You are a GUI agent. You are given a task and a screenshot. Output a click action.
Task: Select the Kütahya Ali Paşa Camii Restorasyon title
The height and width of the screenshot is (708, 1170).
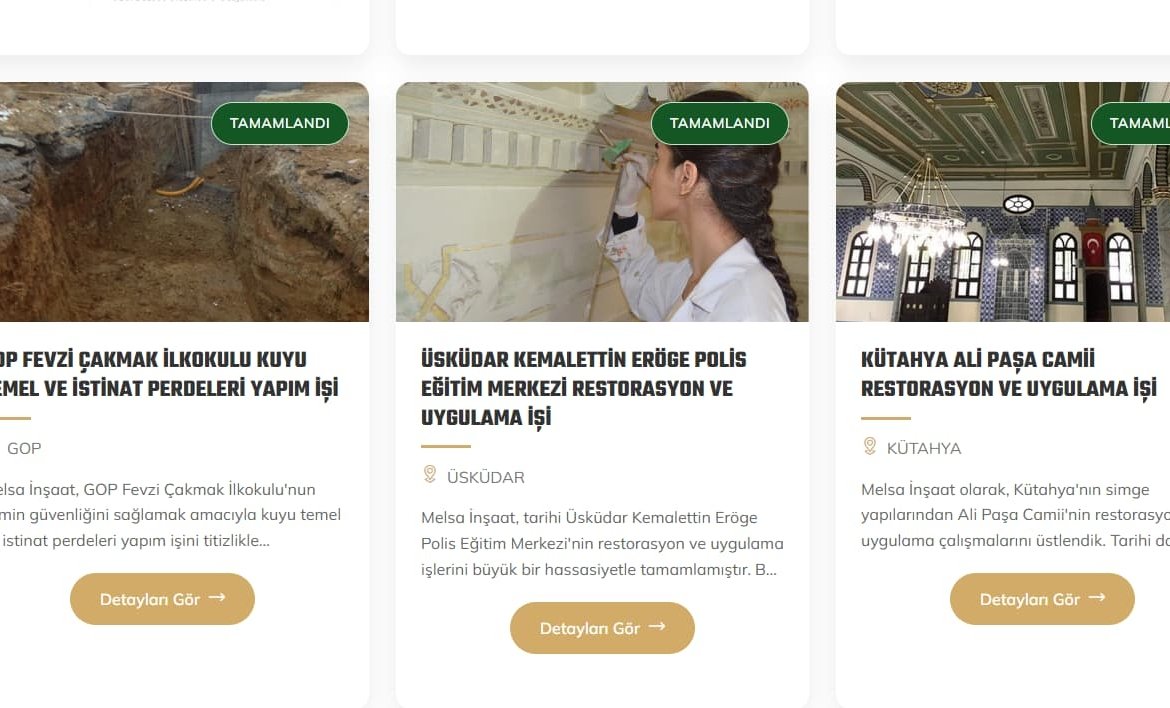[1009, 375]
